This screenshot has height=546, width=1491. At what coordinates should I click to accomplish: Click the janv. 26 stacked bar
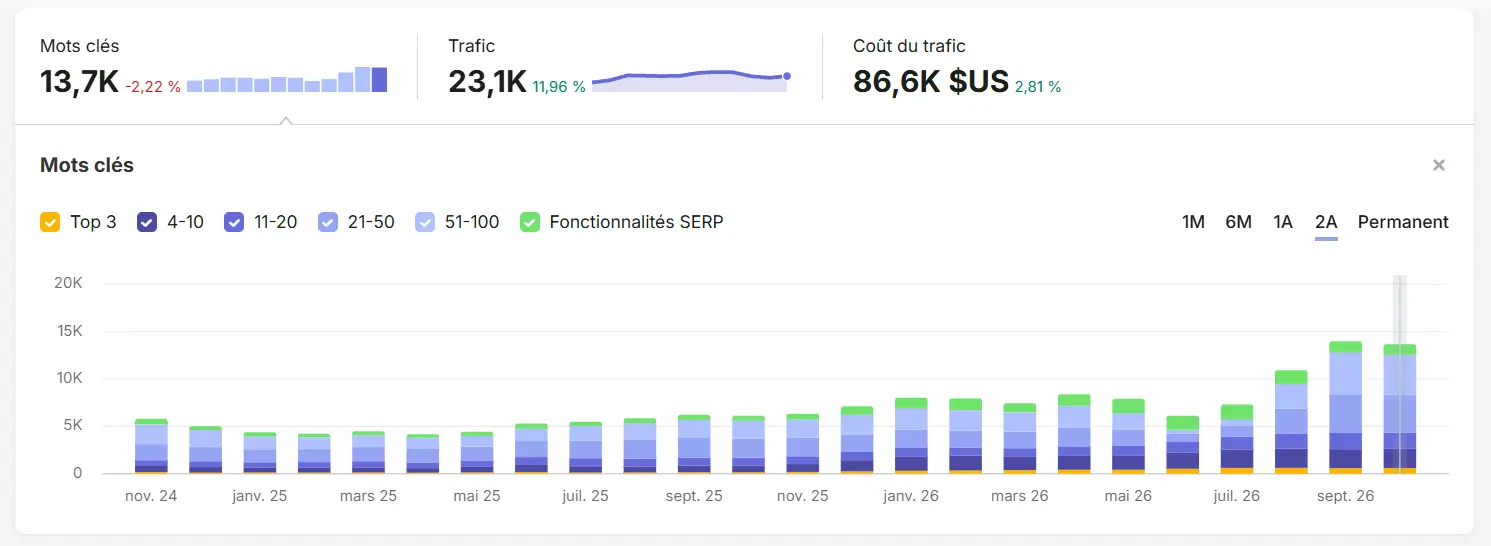tap(911, 435)
